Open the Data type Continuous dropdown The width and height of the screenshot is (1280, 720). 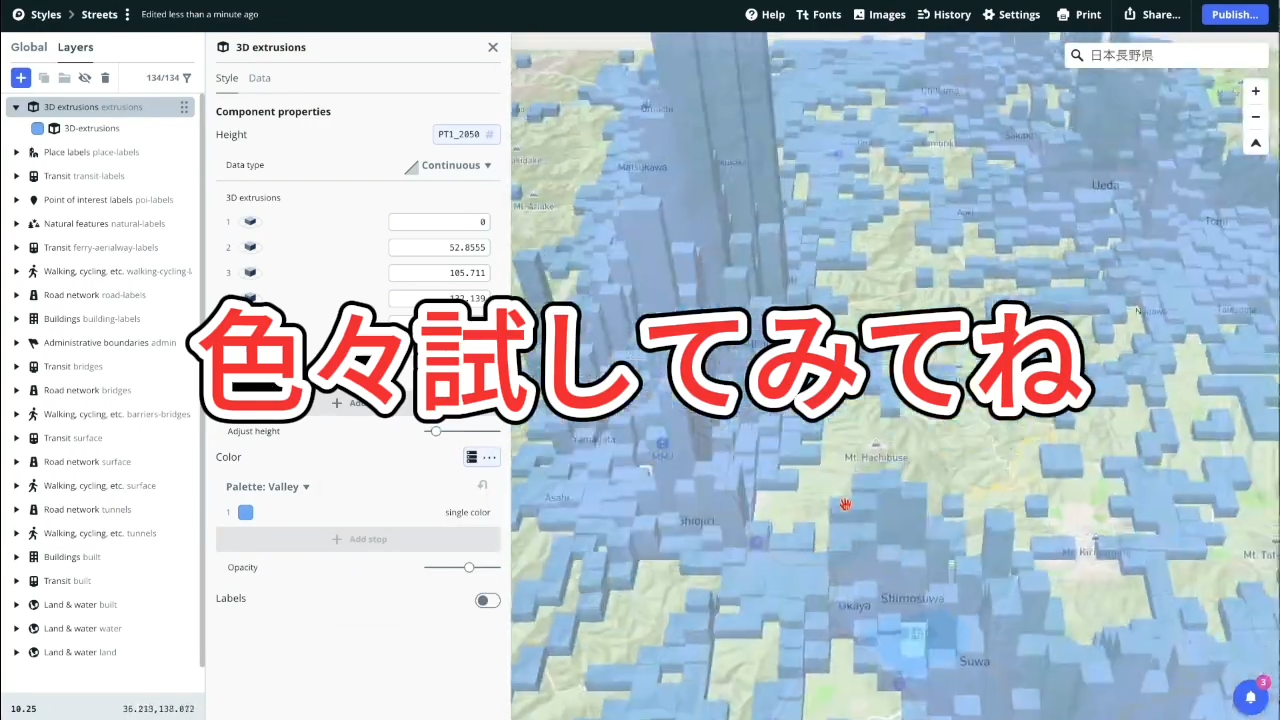point(455,165)
